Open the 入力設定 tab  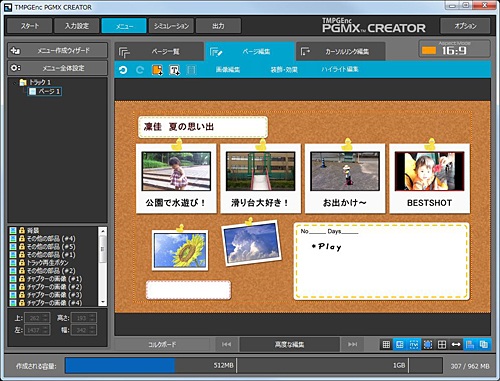coord(77,26)
